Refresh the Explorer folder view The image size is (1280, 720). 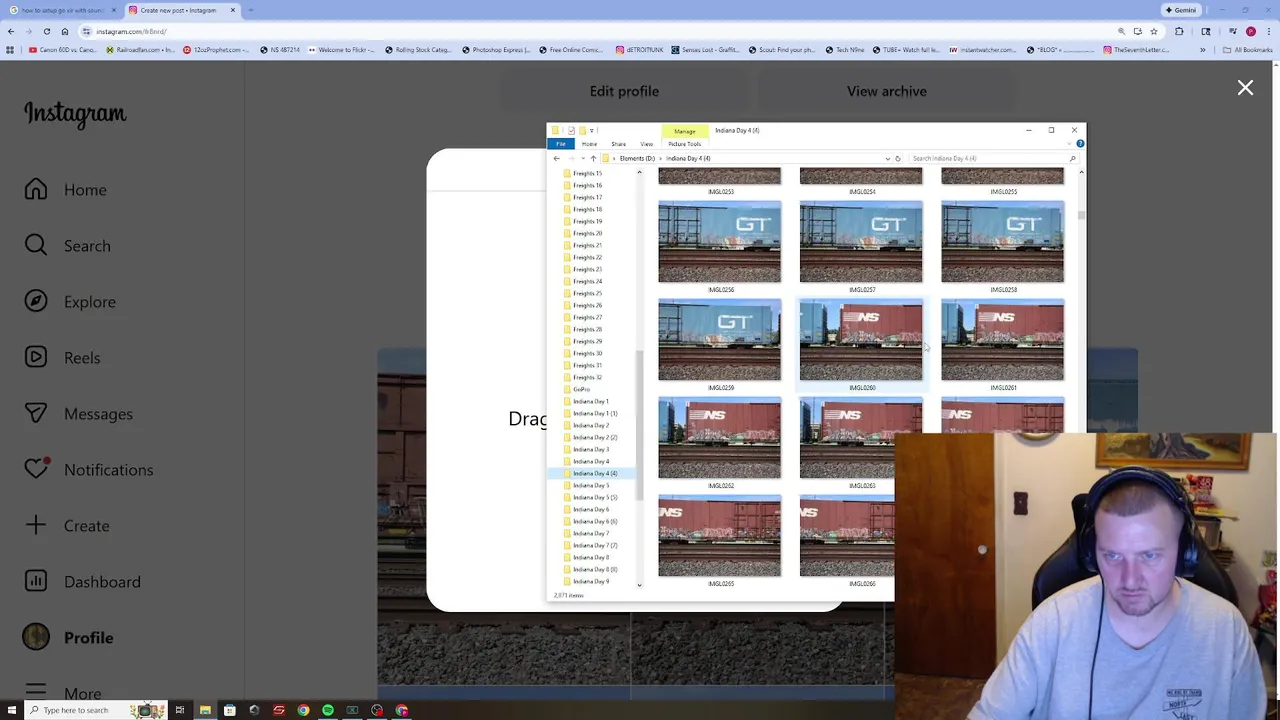[x=898, y=158]
